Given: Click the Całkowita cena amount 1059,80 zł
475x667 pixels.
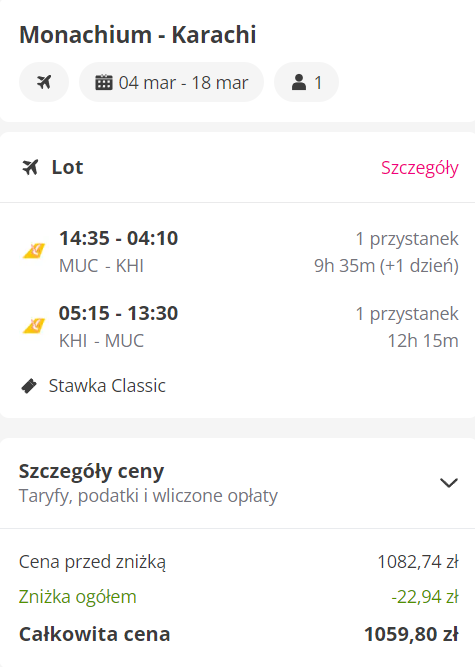Looking at the screenshot, I should coord(411,634).
